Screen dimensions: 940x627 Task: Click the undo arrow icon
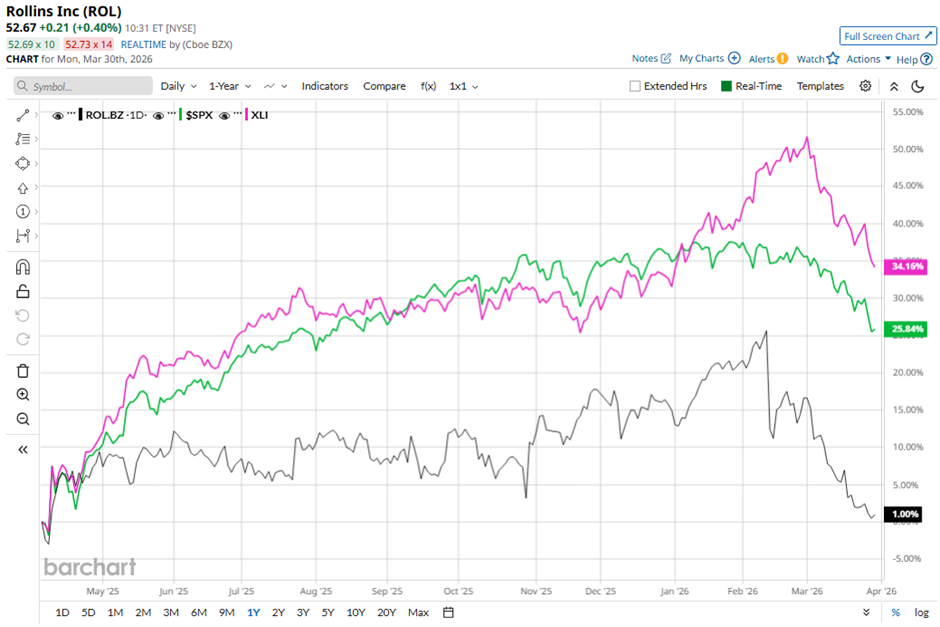(23, 315)
